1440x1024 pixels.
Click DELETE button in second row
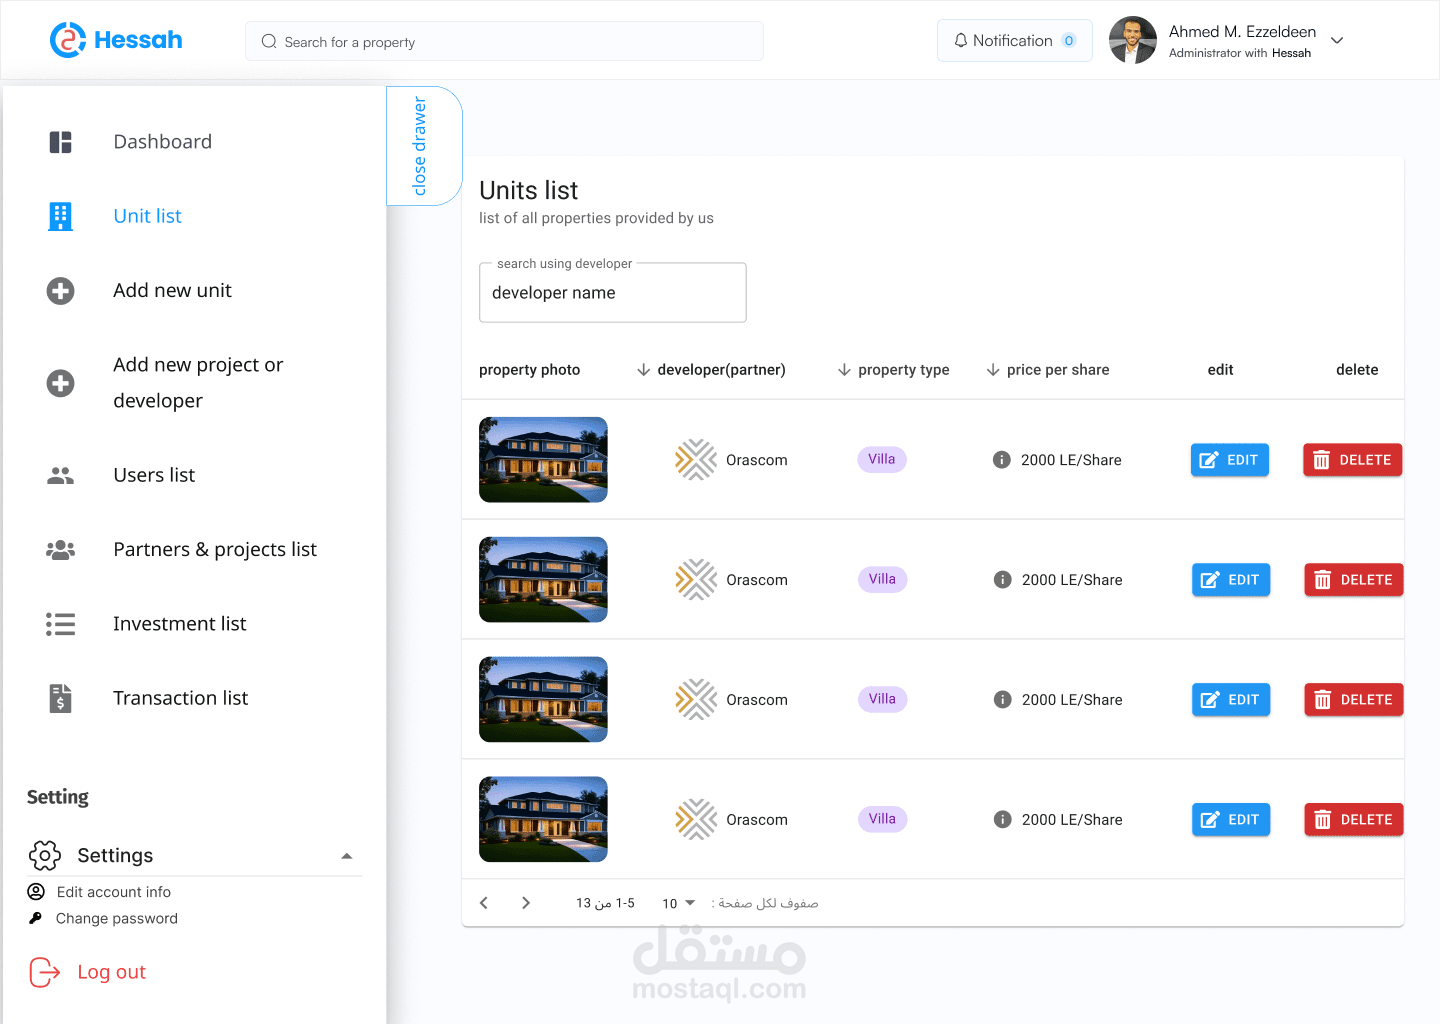(x=1354, y=580)
